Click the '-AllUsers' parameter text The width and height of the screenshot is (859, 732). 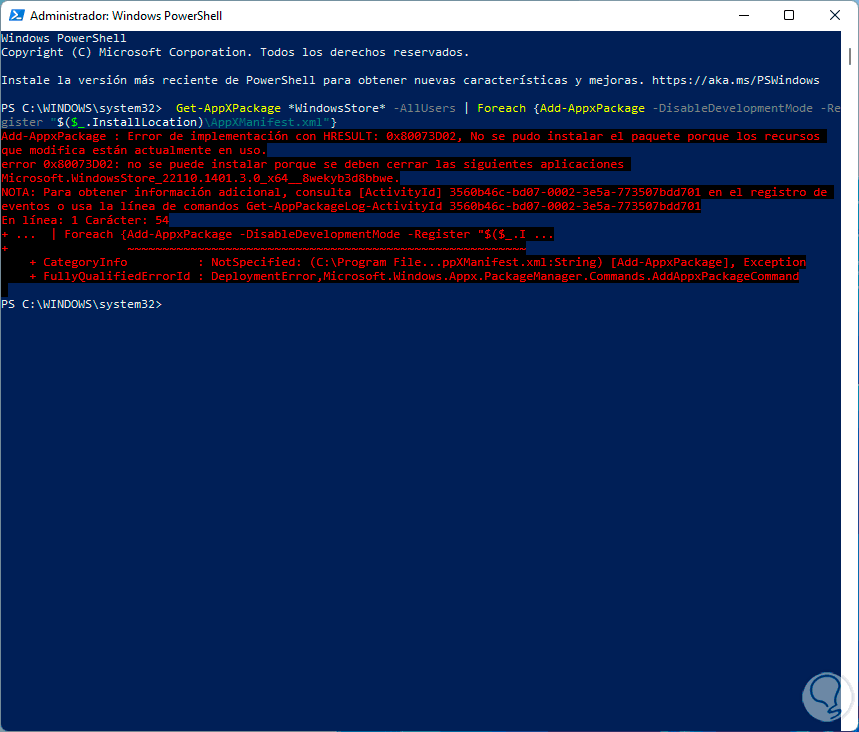(x=425, y=108)
